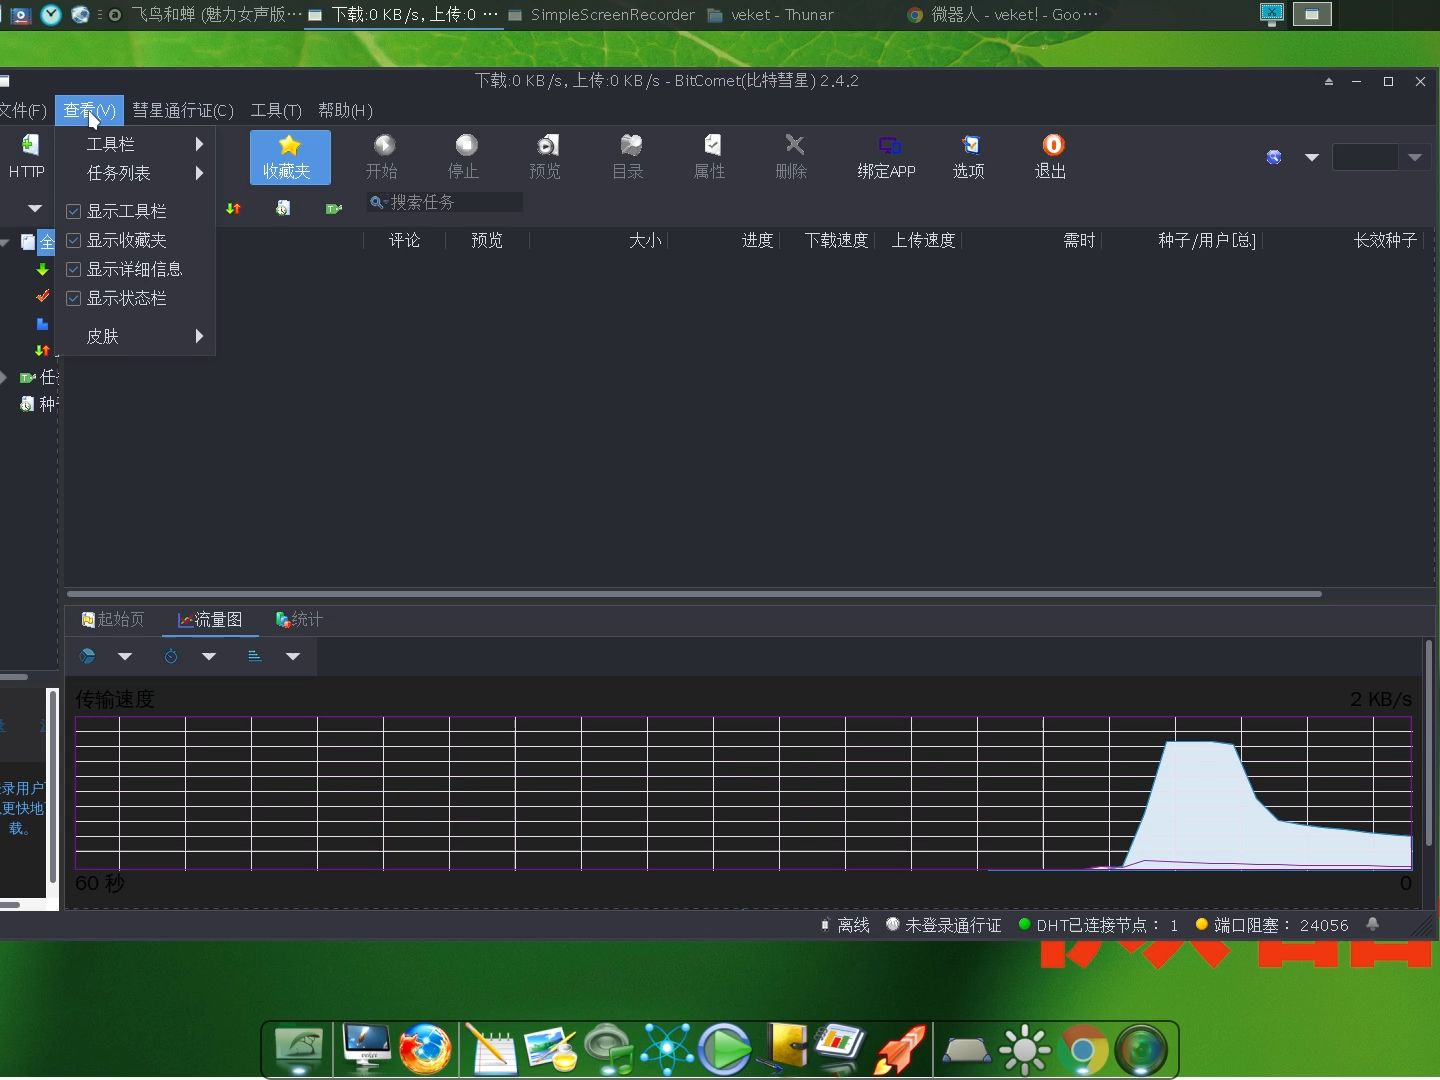The image size is (1440, 1080).
Task: Click the pie chart icon in traffic panel
Action: (88, 656)
